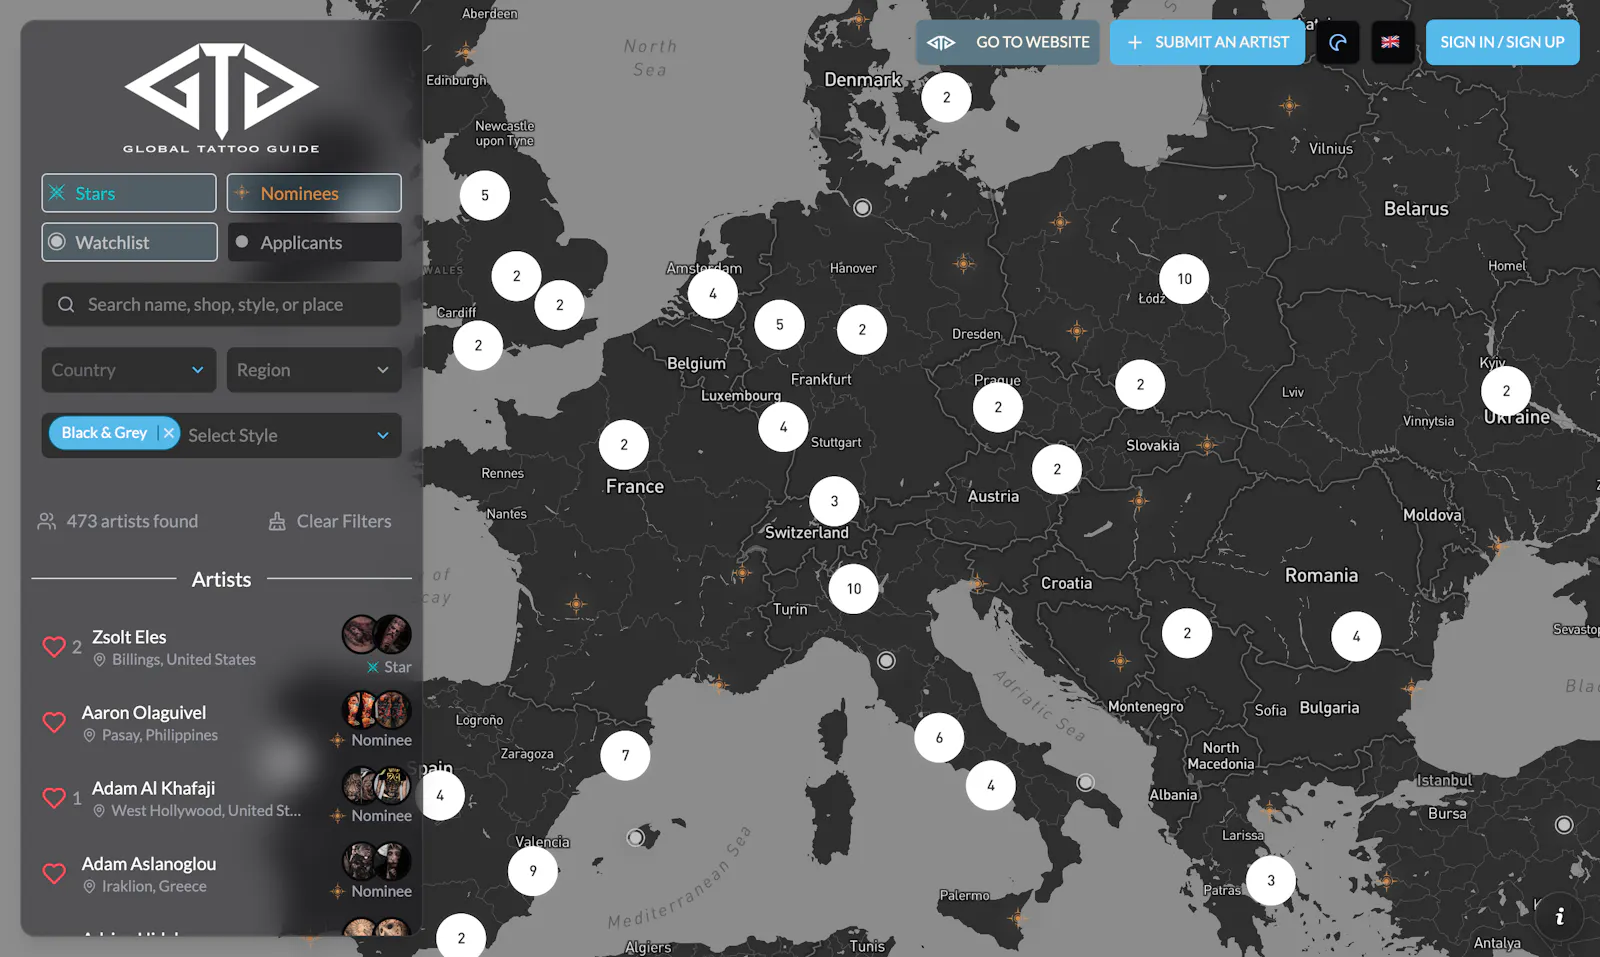Like artist Zsolt Eles with heart icon

[x=54, y=647]
